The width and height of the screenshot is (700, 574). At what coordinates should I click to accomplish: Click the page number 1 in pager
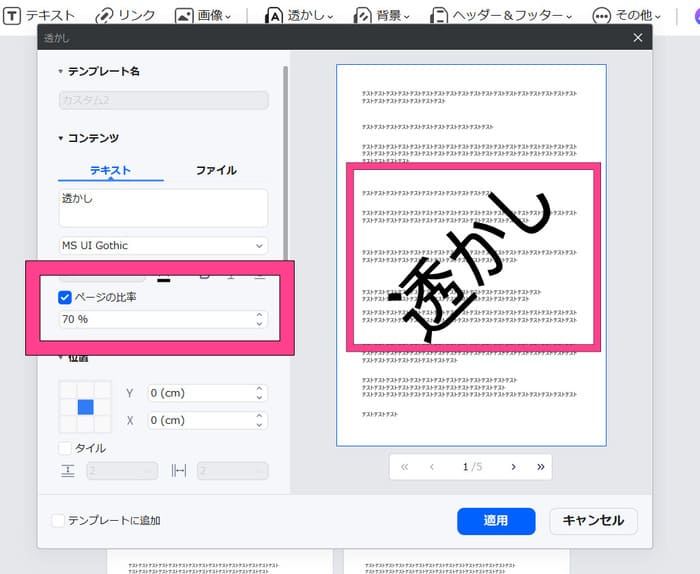(465, 467)
